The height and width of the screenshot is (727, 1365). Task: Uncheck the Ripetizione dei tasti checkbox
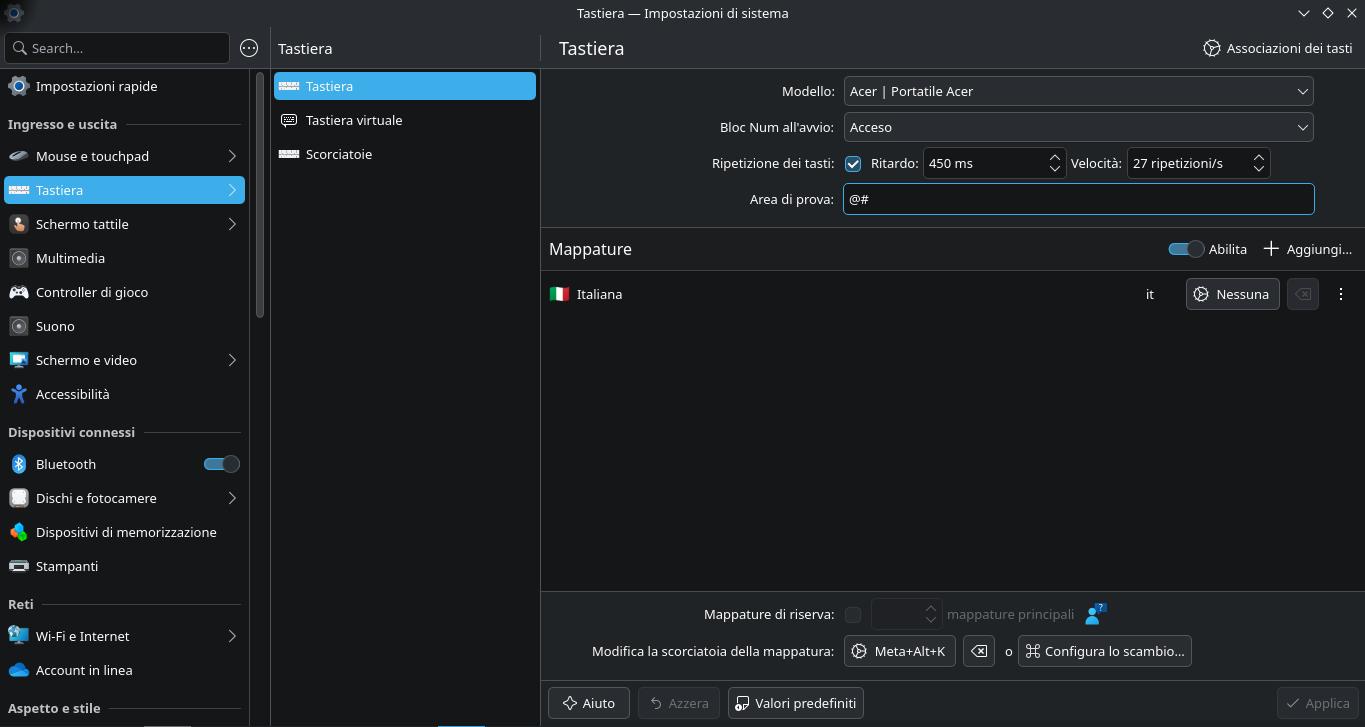pyautogui.click(x=853, y=163)
